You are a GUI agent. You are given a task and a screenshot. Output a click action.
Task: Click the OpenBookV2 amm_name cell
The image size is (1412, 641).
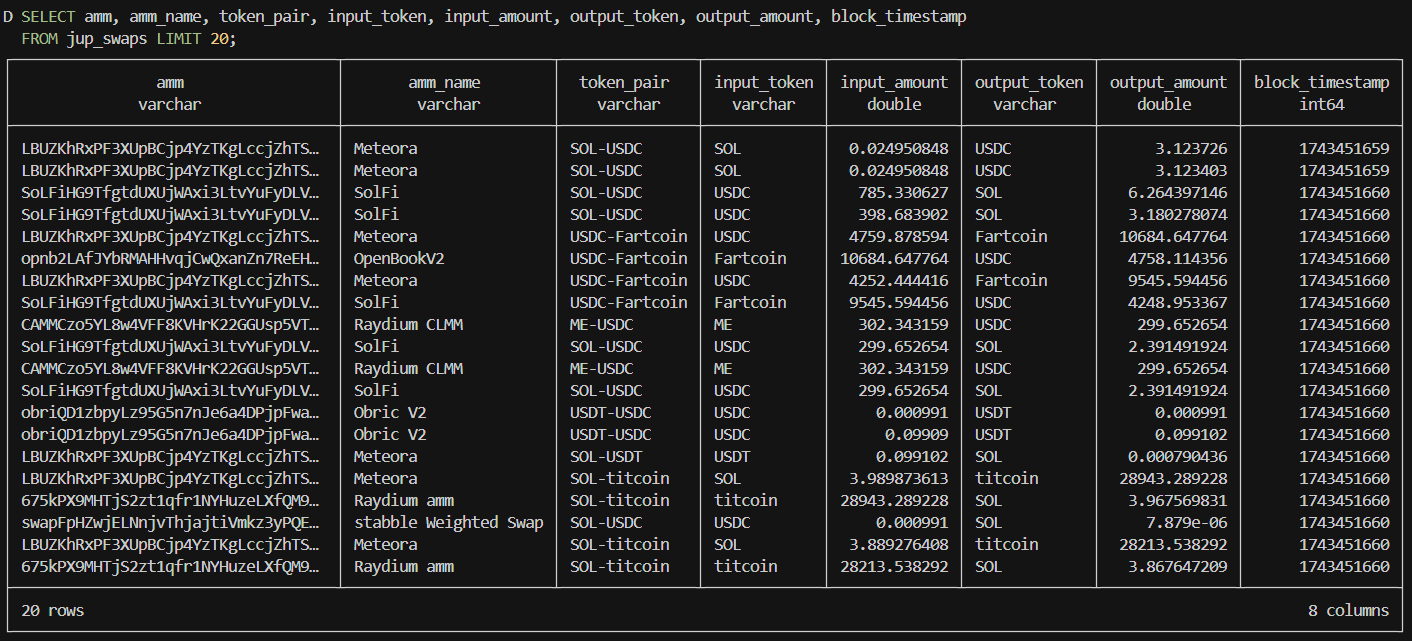pos(399,258)
